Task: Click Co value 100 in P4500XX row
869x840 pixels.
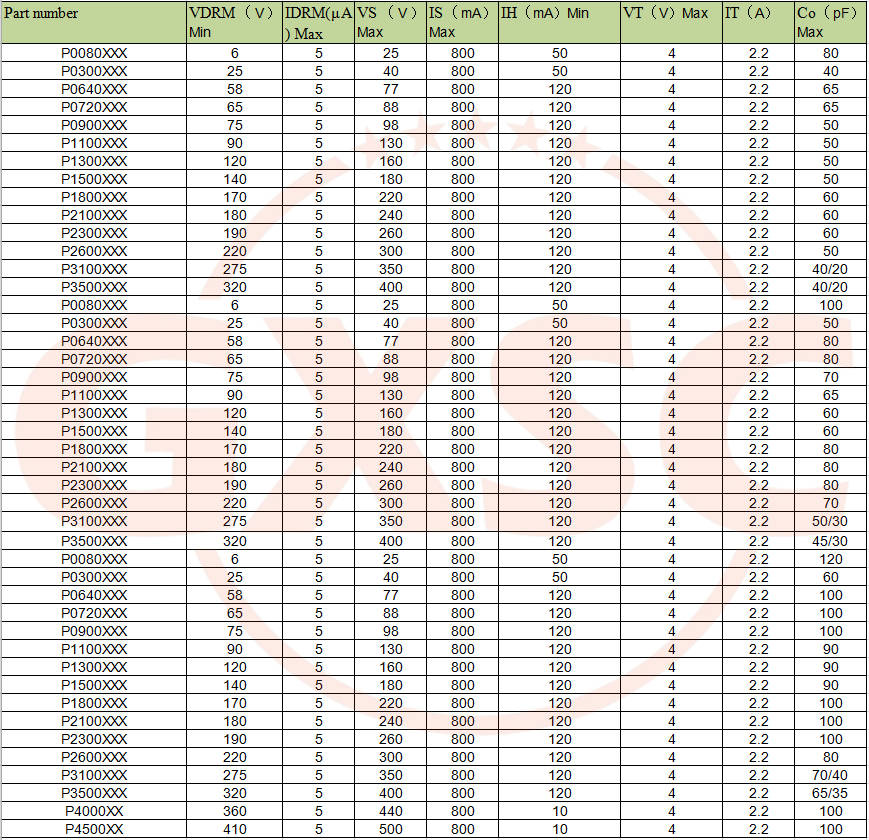Action: (x=831, y=829)
